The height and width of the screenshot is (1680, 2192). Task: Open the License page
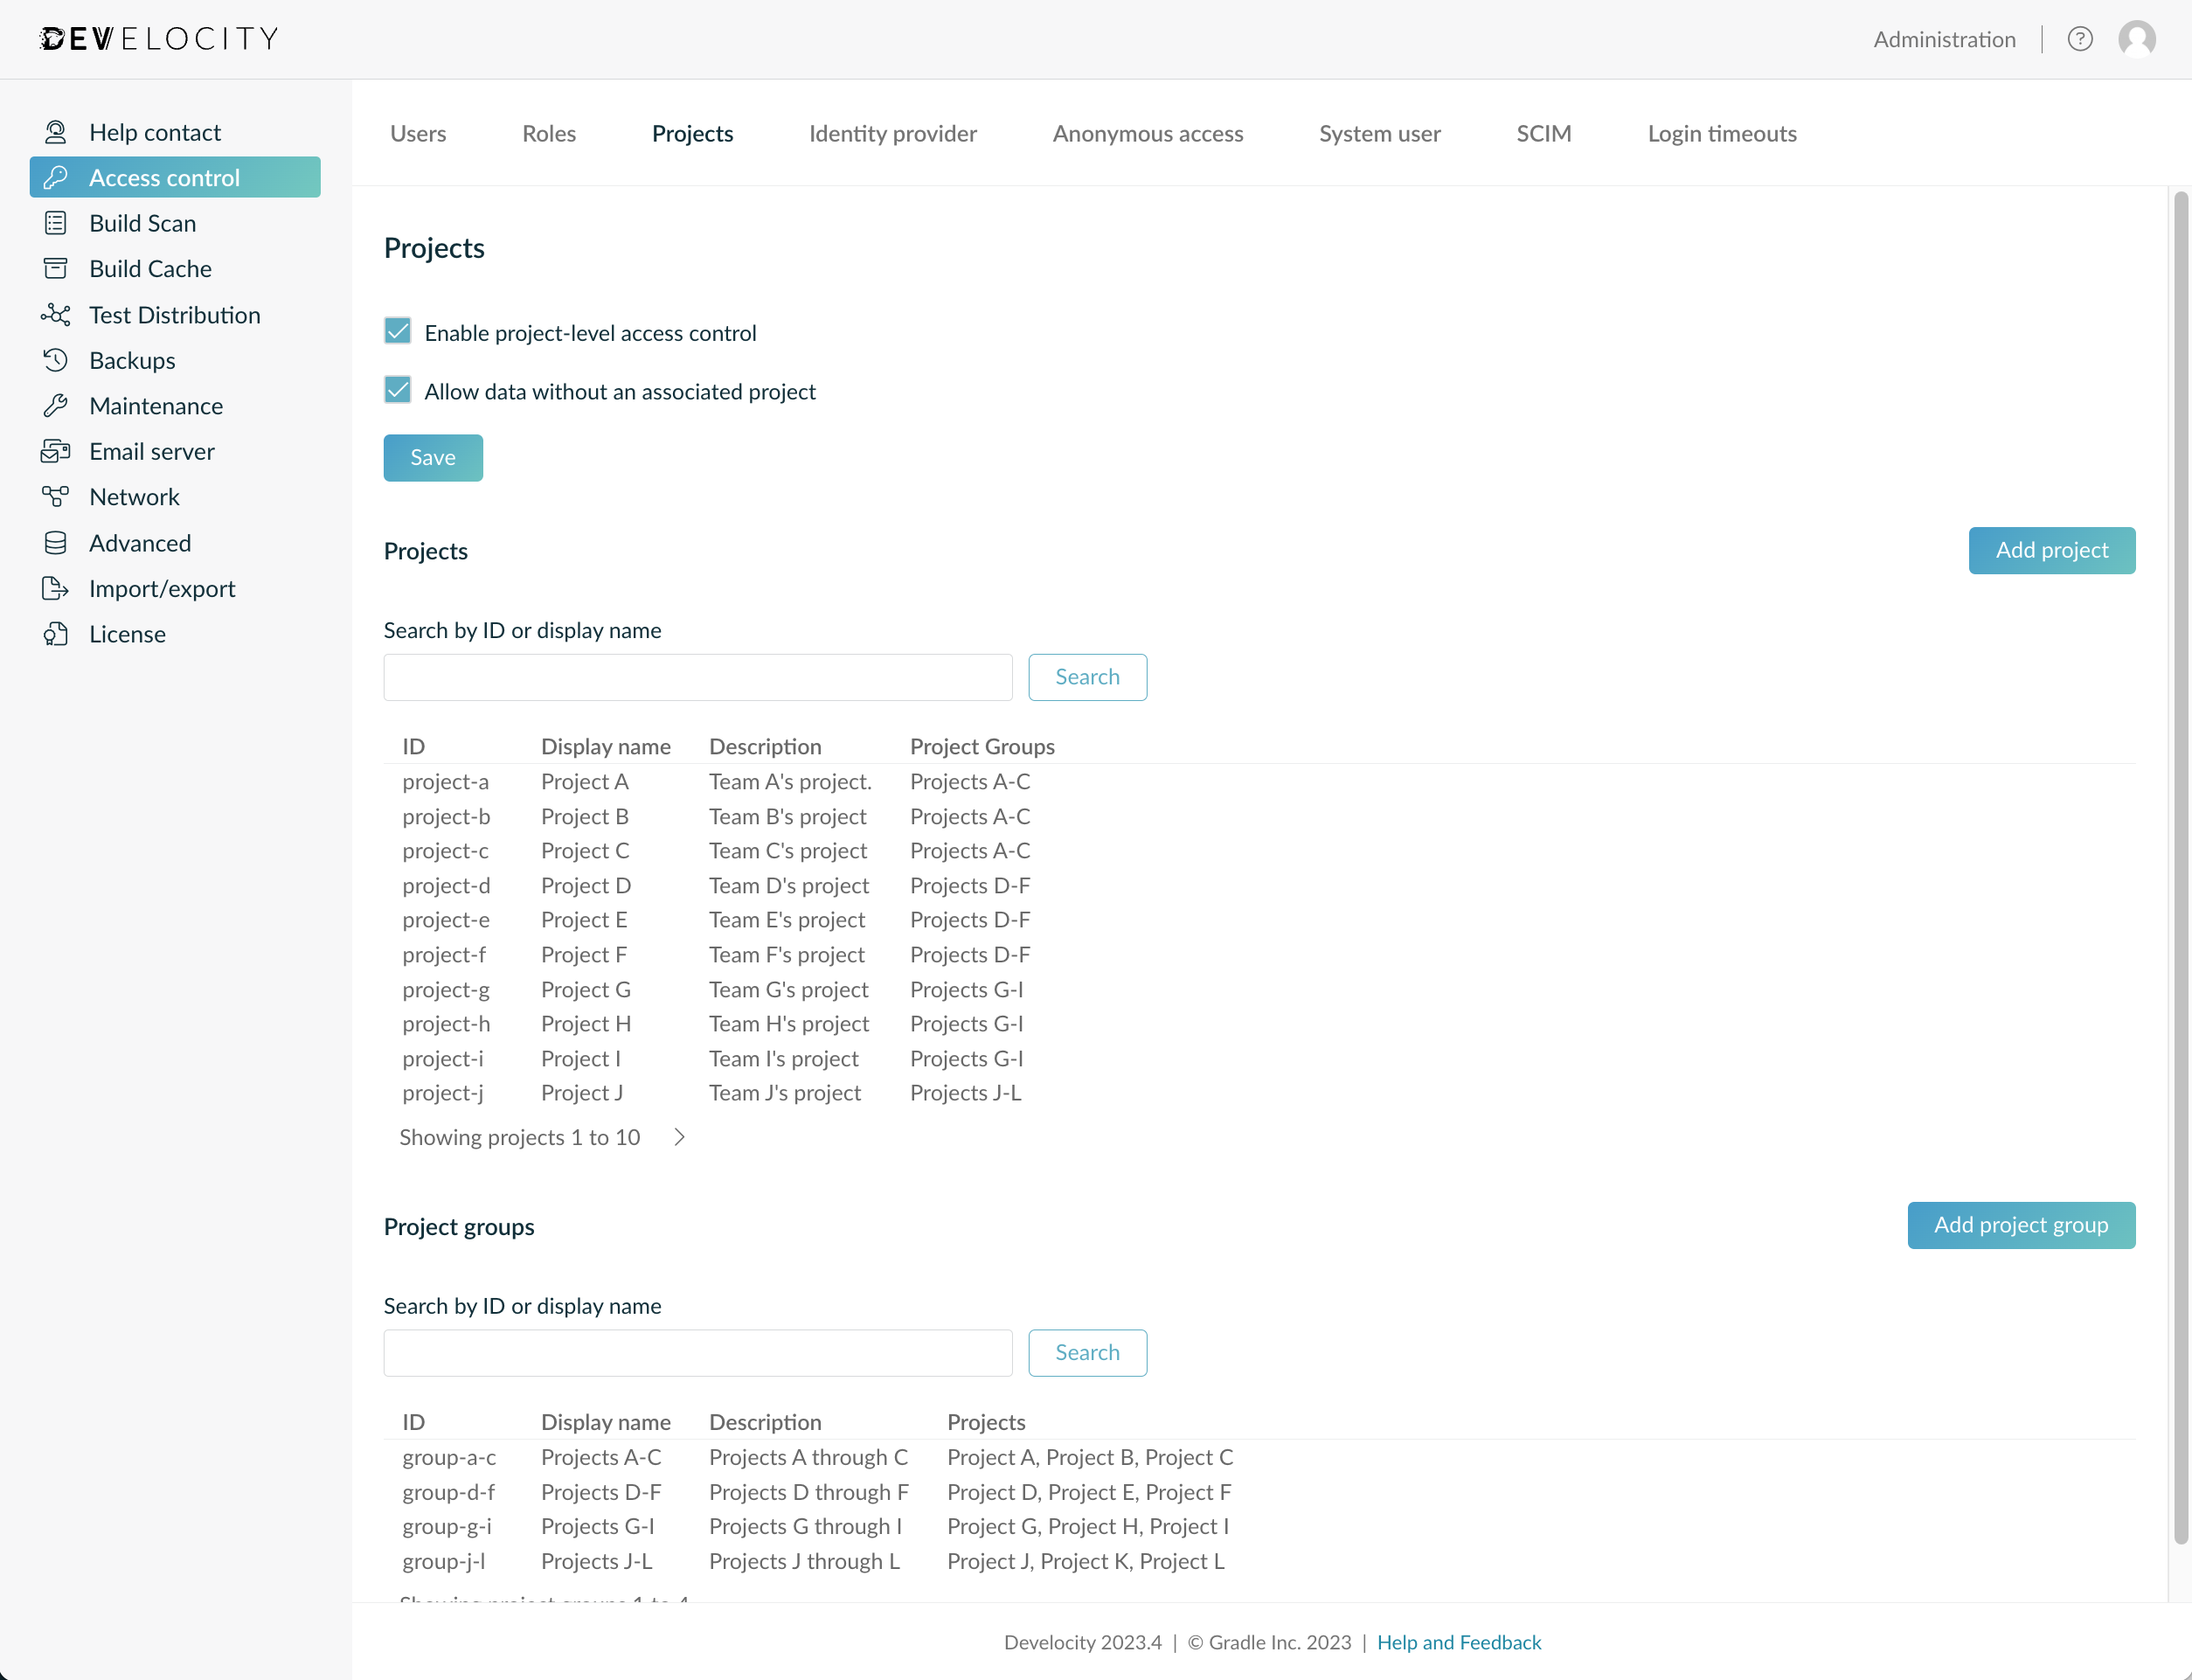point(127,633)
